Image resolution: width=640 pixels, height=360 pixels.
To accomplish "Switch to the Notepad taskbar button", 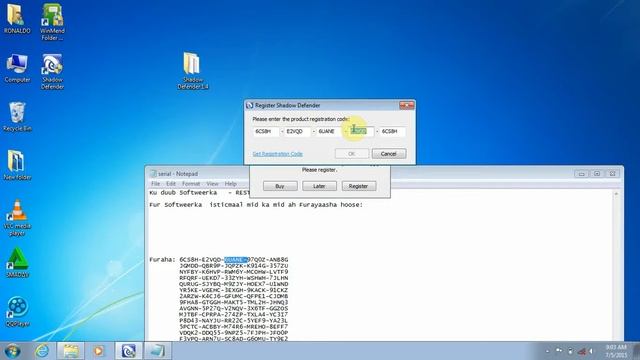I will click(157, 351).
